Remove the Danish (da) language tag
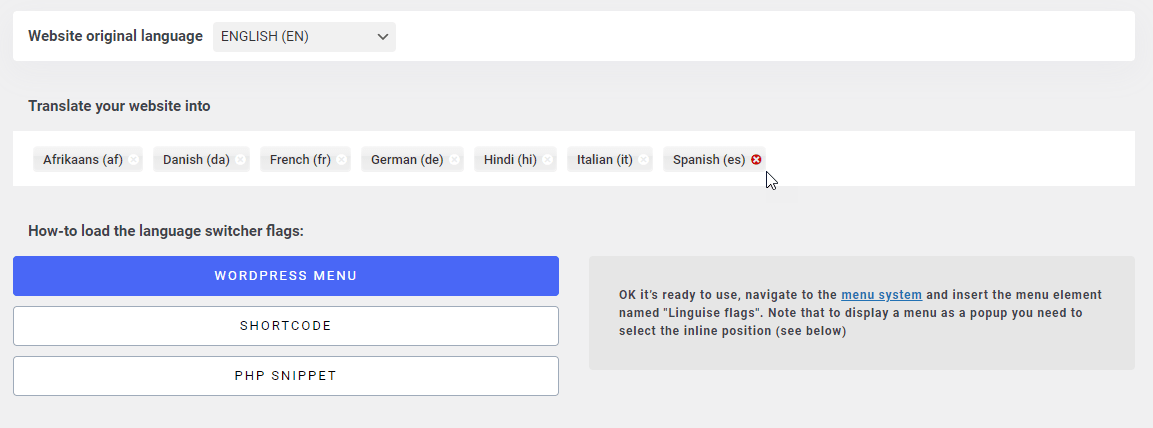This screenshot has height=428, width=1153. pos(241,160)
